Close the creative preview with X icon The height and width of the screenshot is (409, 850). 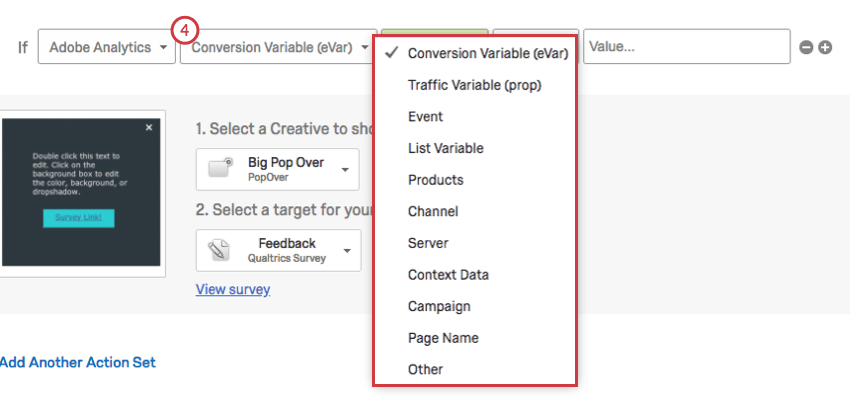pos(149,128)
